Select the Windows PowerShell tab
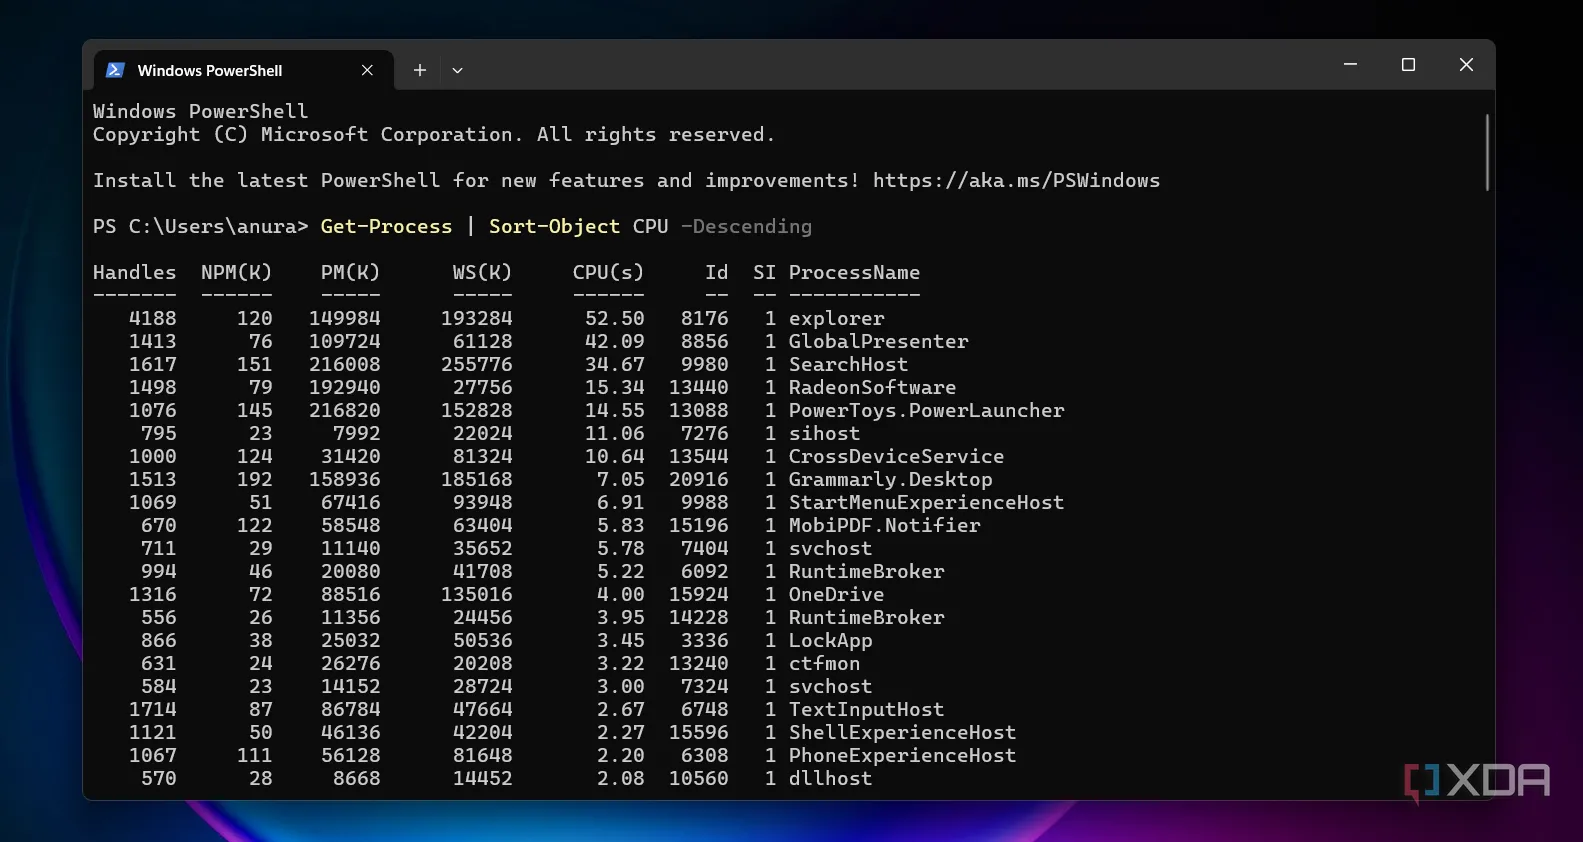The height and width of the screenshot is (842, 1583). click(x=243, y=70)
